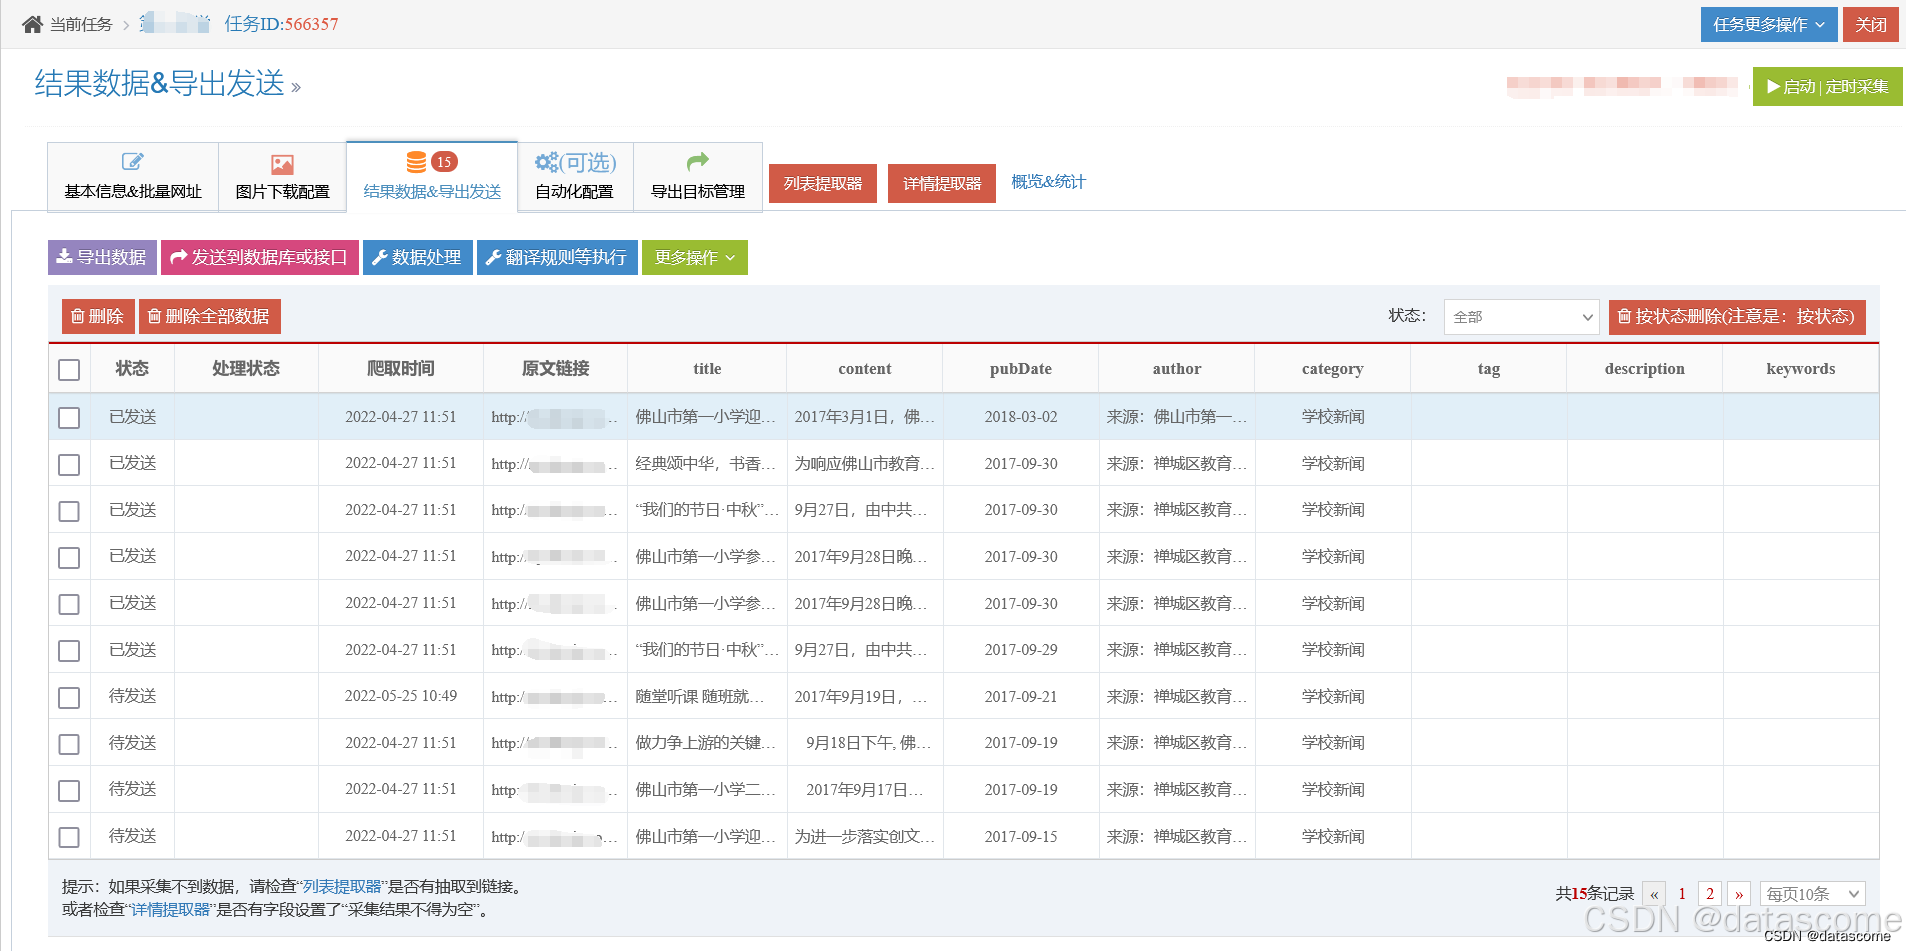
Task: Click the database stack icon above 结果数据&导出发送
Action: tap(417, 162)
